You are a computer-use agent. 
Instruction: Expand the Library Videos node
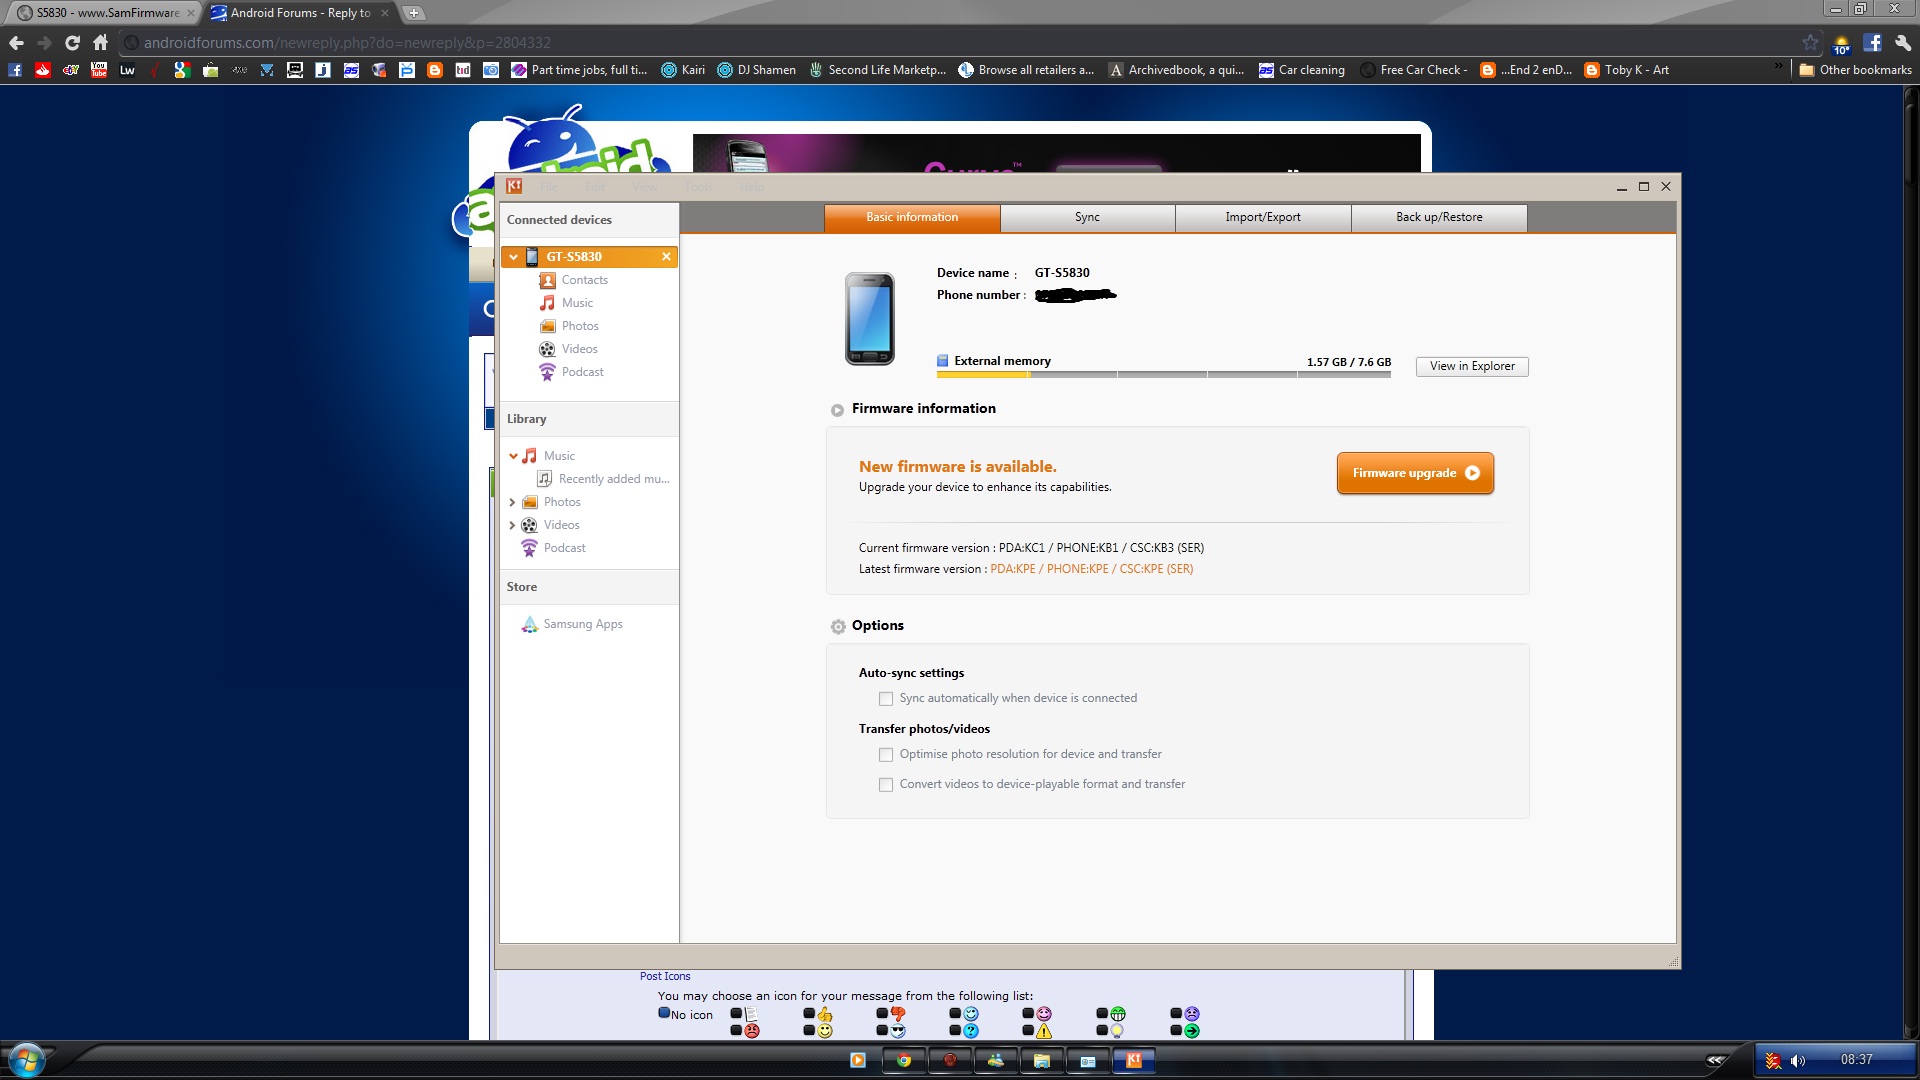coord(513,525)
